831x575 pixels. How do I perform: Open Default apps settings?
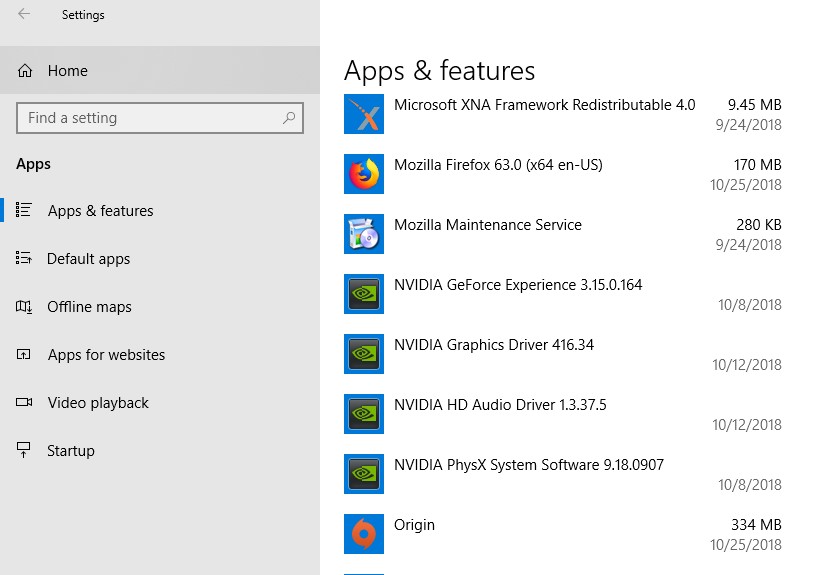coord(88,259)
